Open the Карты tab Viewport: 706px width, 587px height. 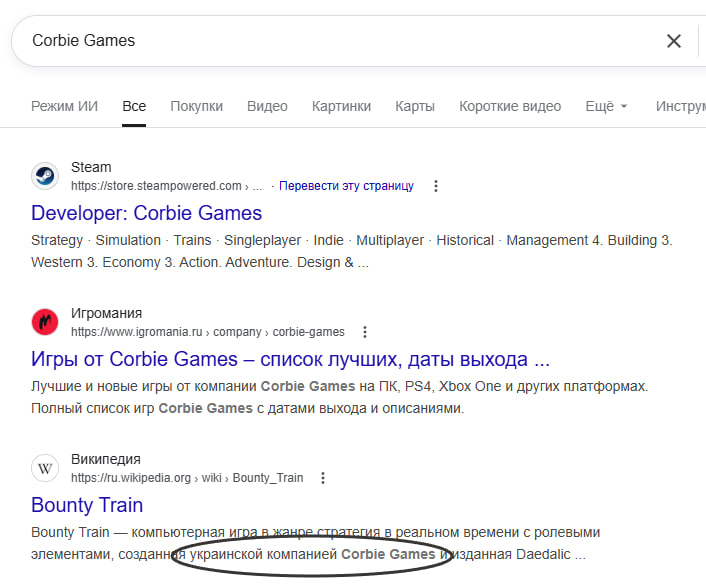(415, 106)
